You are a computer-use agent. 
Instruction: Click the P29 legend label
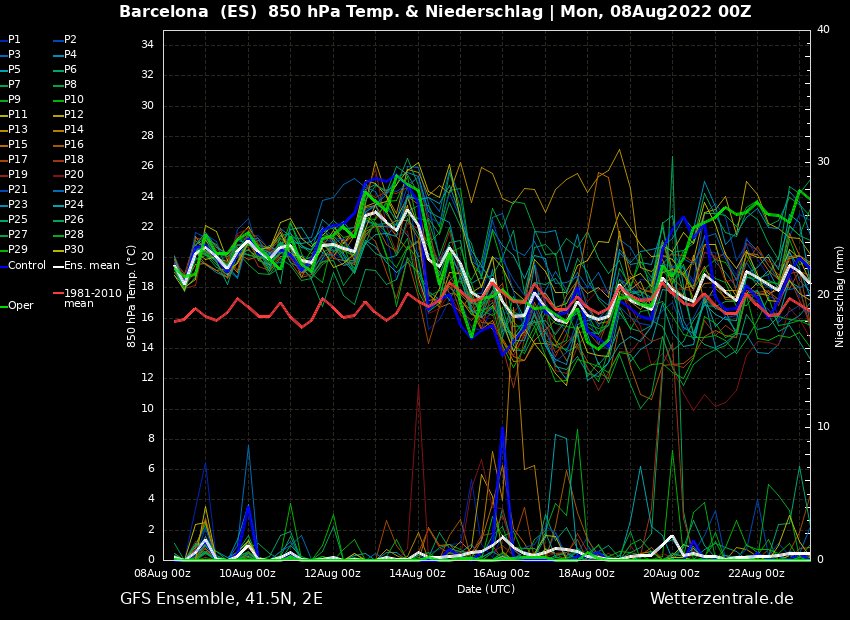click(14, 249)
